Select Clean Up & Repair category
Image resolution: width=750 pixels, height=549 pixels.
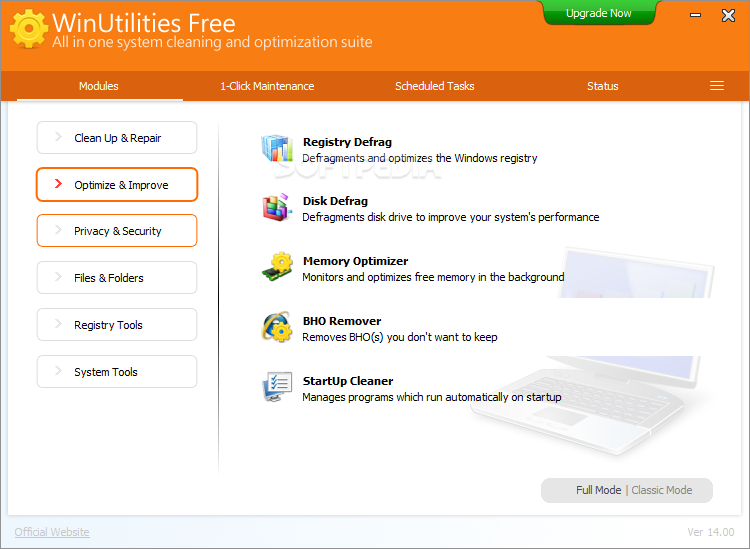coord(117,138)
